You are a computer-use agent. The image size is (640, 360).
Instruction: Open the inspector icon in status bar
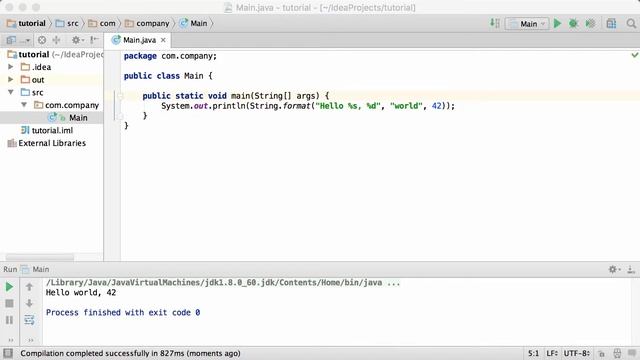617,353
